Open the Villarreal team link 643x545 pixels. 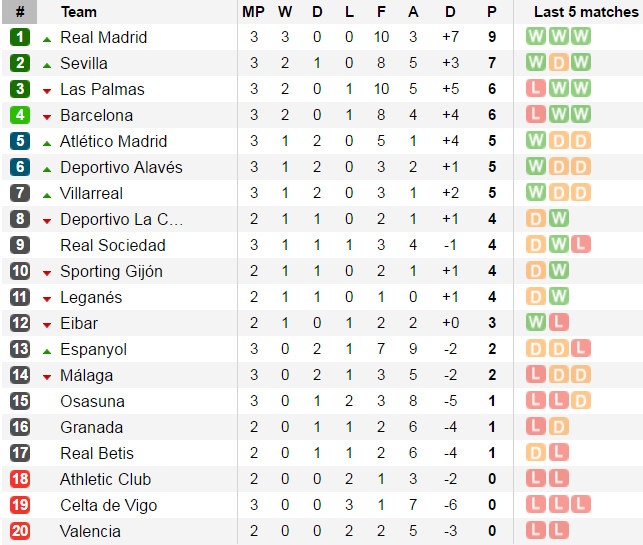pyautogui.click(x=92, y=193)
